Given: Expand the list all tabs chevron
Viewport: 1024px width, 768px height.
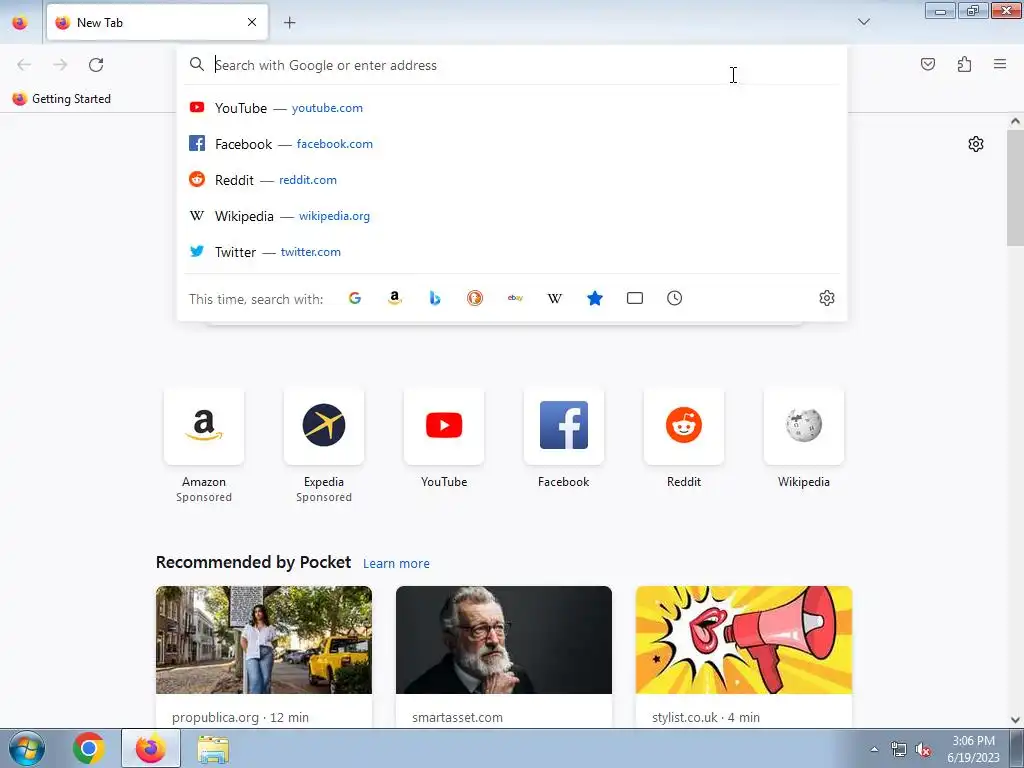Looking at the screenshot, I should click(863, 22).
